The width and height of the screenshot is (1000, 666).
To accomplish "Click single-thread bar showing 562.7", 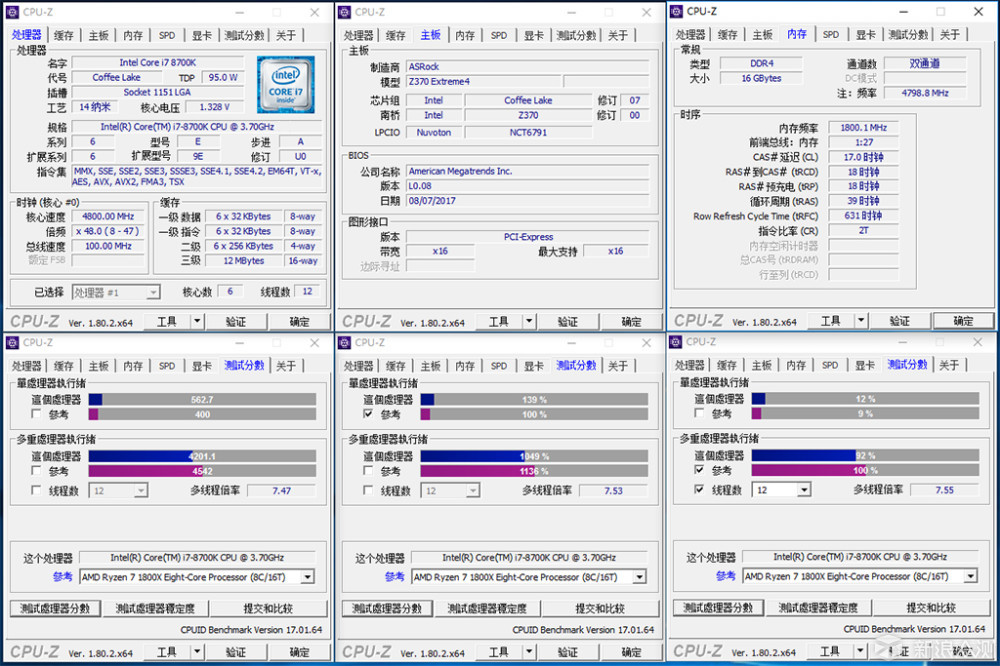I will [x=202, y=400].
